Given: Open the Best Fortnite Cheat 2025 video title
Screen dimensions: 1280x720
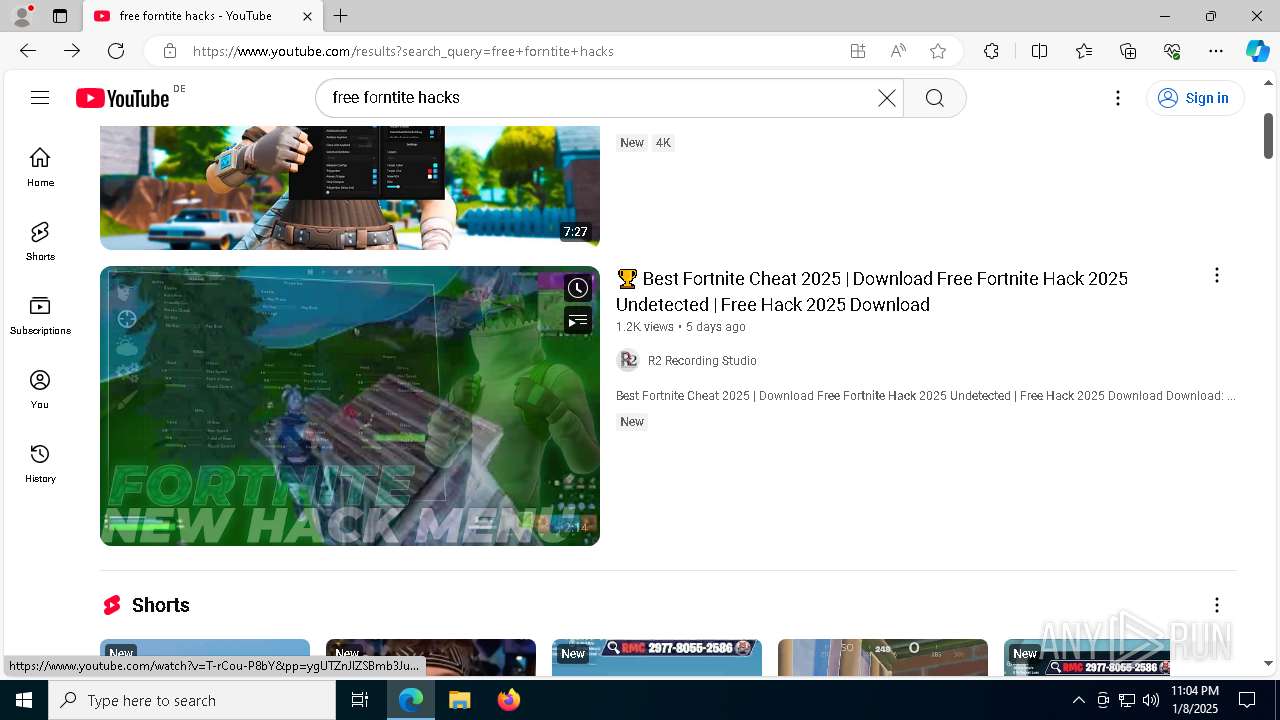Looking at the screenshot, I should pos(872,291).
